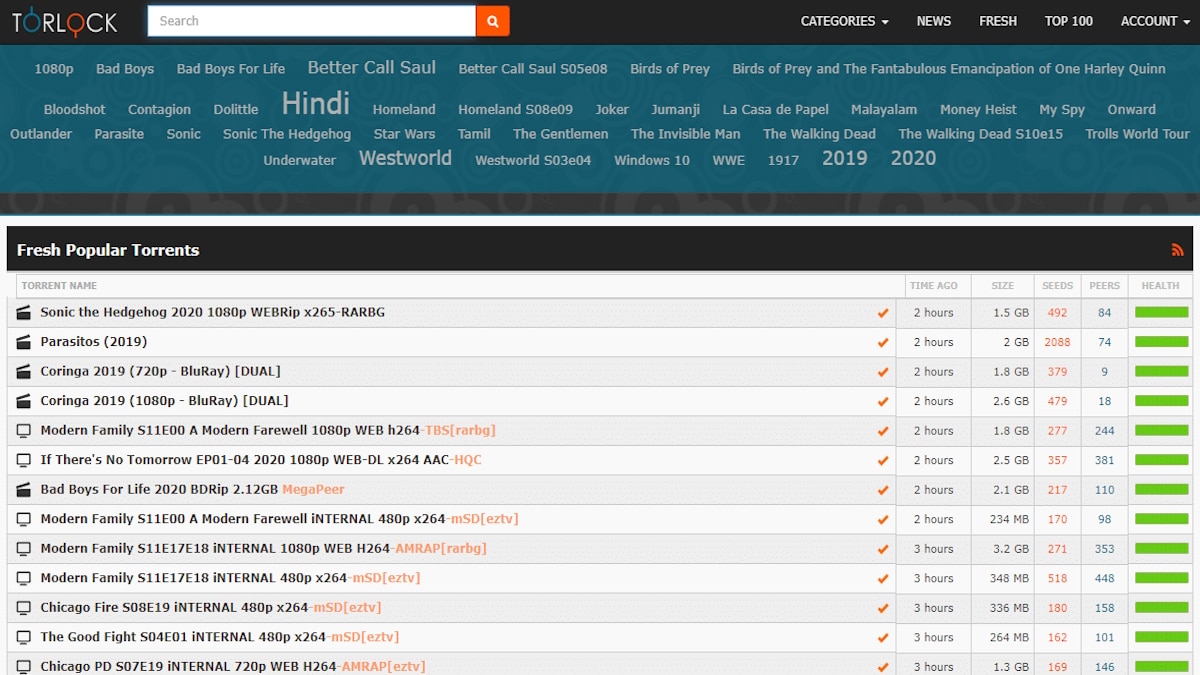The height and width of the screenshot is (675, 1200).
Task: Open the Hindi tag link
Action: click(x=315, y=102)
